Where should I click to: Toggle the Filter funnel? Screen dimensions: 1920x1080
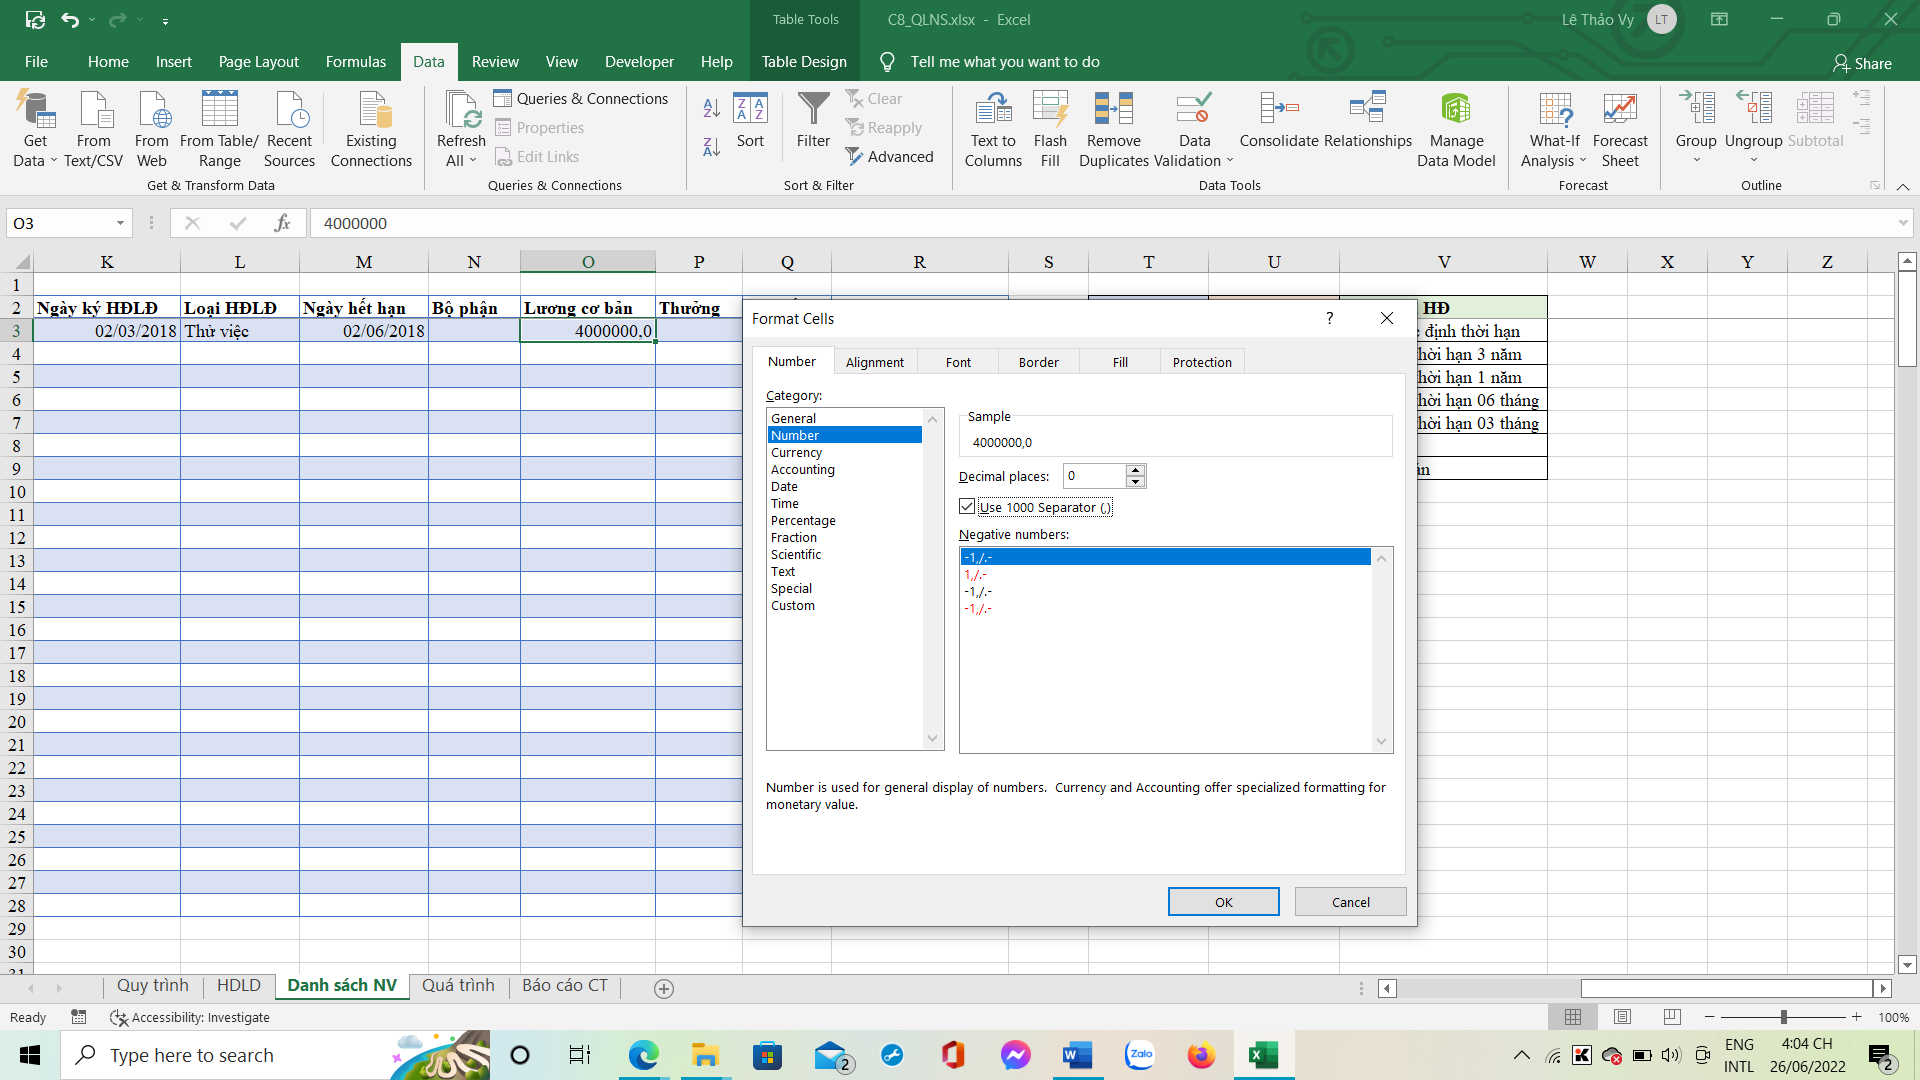coord(813,120)
